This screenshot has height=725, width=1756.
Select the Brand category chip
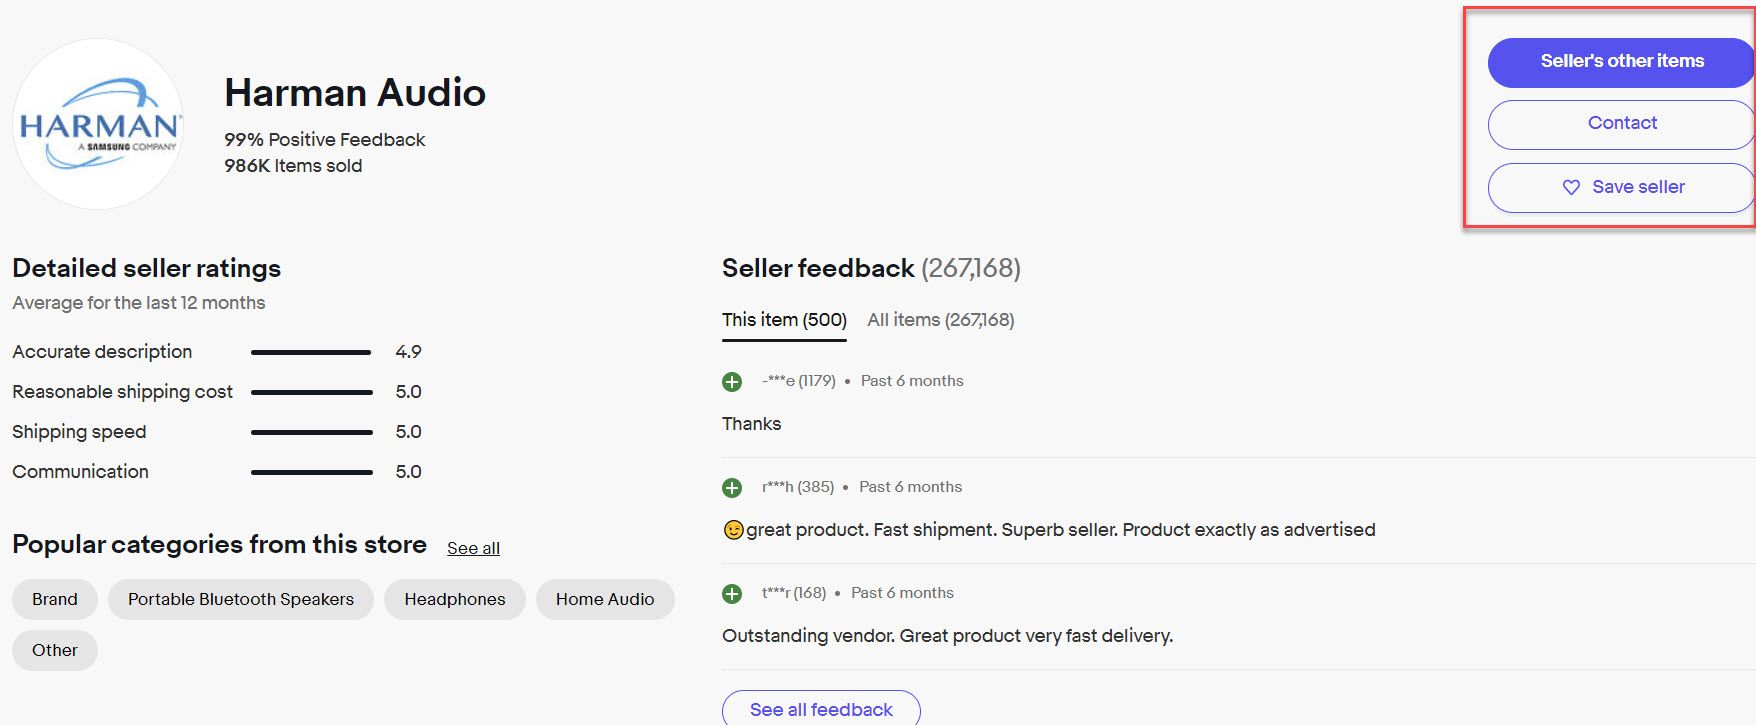point(55,599)
